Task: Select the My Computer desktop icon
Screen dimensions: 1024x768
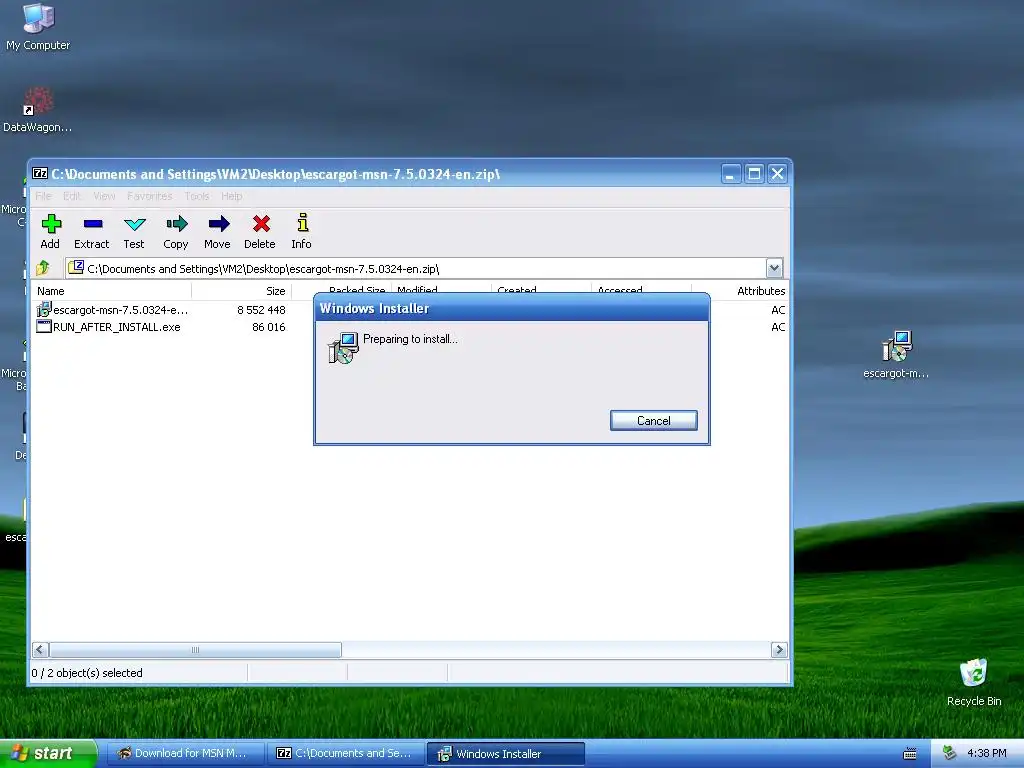Action: 38,27
